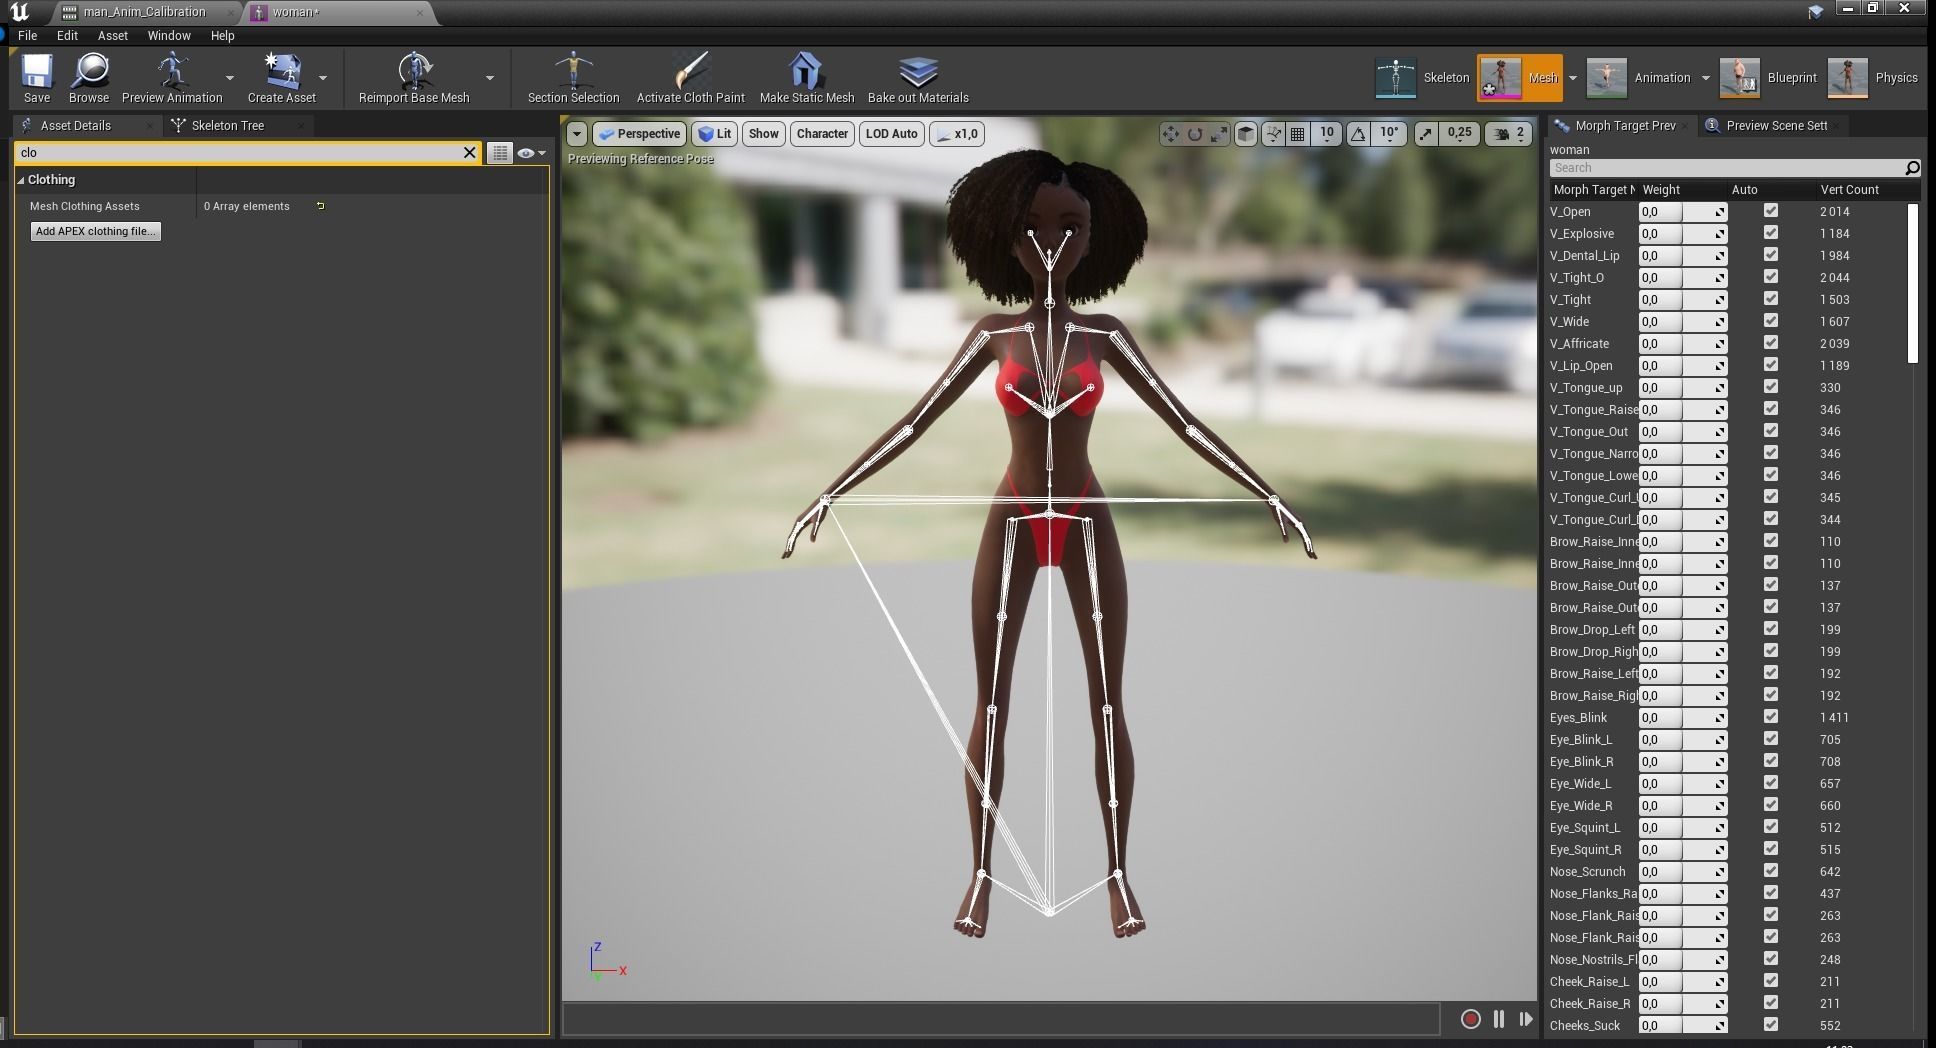Viewport: 1936px width, 1048px height.
Task: Switch to Animation editor mode
Action: tap(1639, 78)
